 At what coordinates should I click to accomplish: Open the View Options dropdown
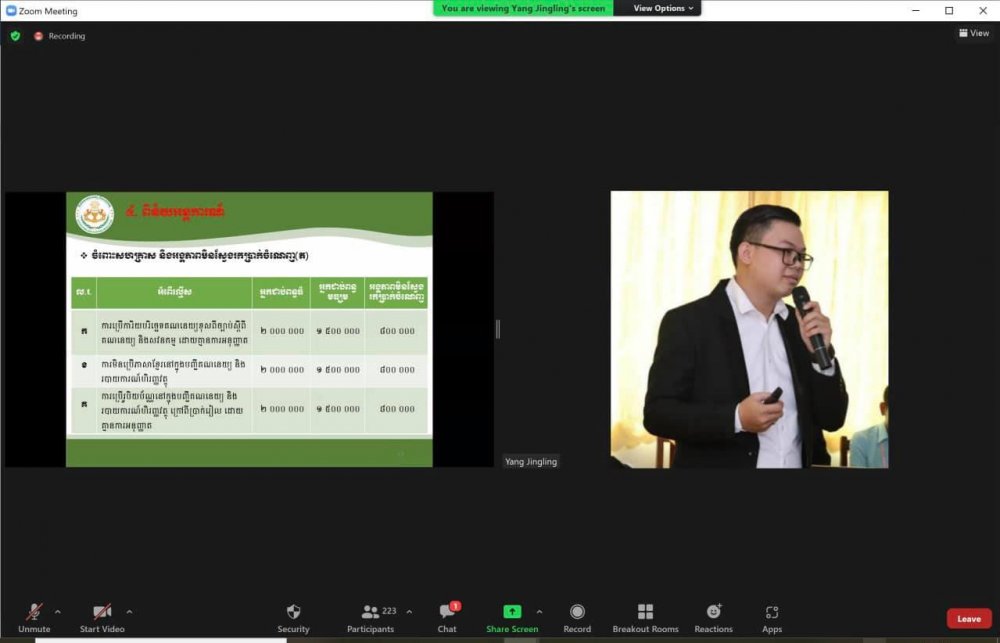[663, 8]
